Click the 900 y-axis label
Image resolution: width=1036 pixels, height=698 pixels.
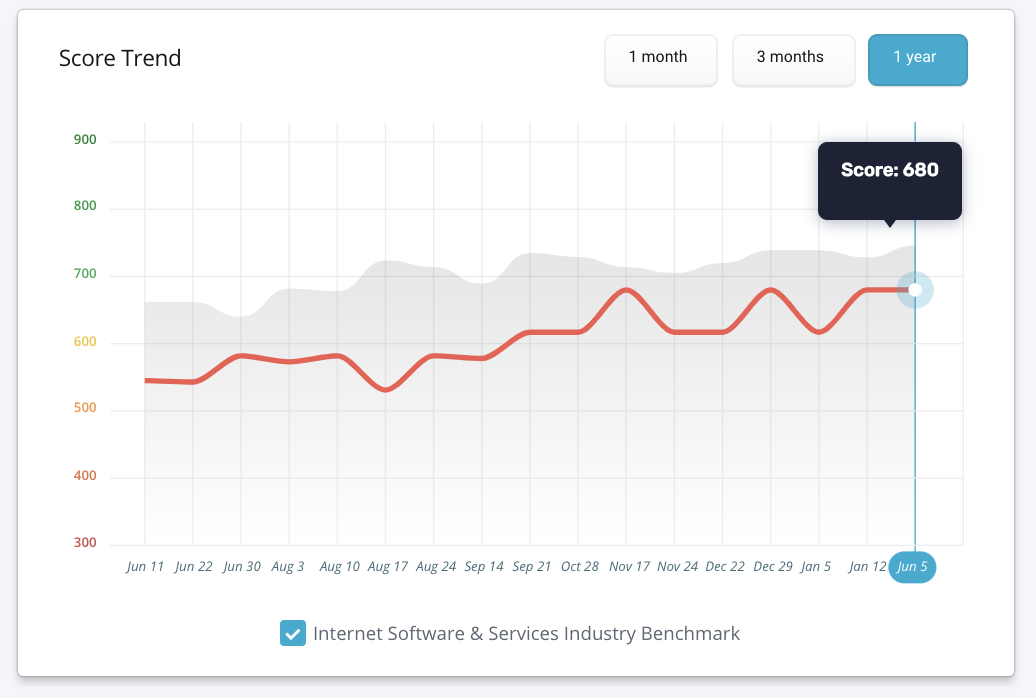(x=85, y=140)
